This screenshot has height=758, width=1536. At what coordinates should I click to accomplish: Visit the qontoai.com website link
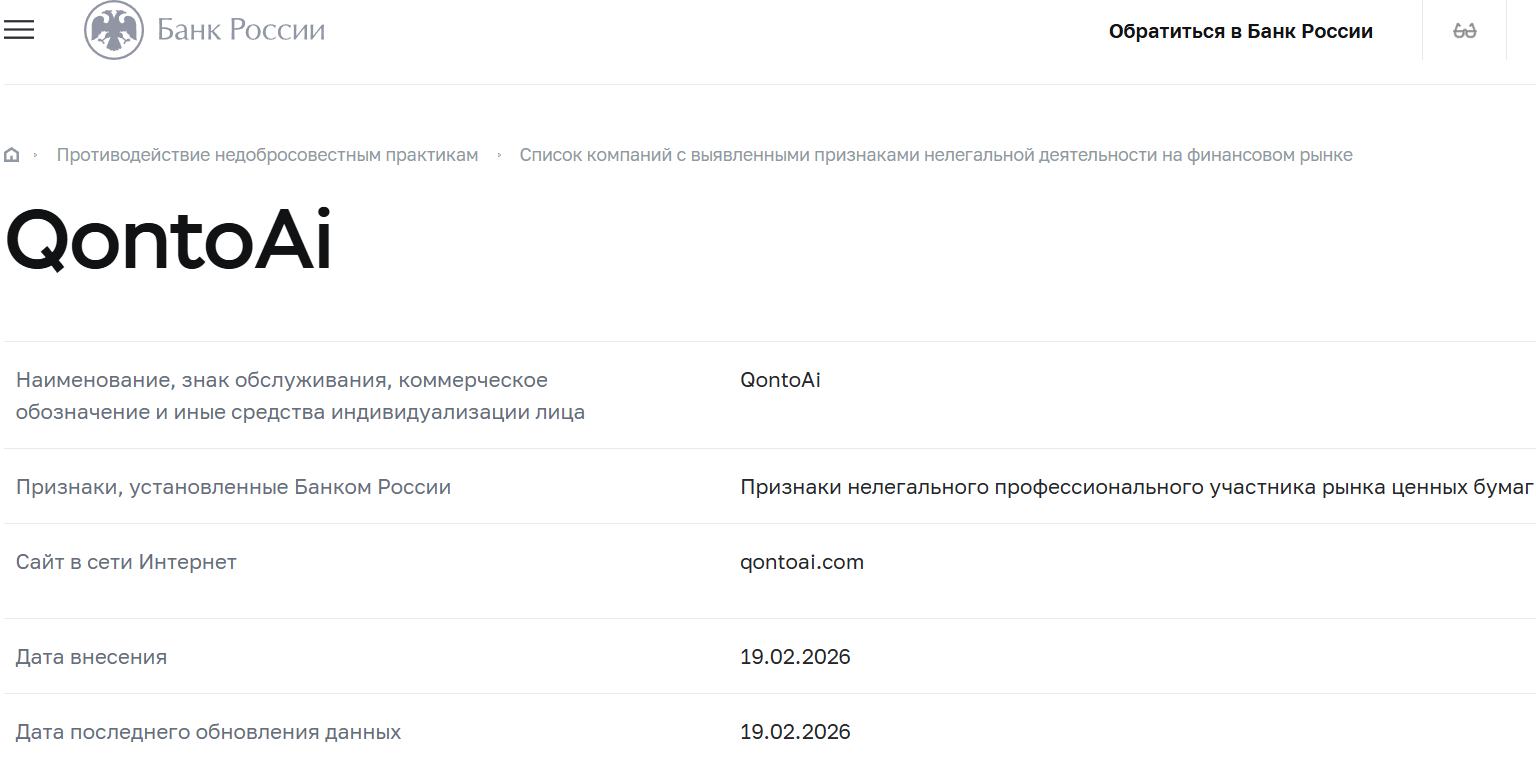[x=802, y=562]
